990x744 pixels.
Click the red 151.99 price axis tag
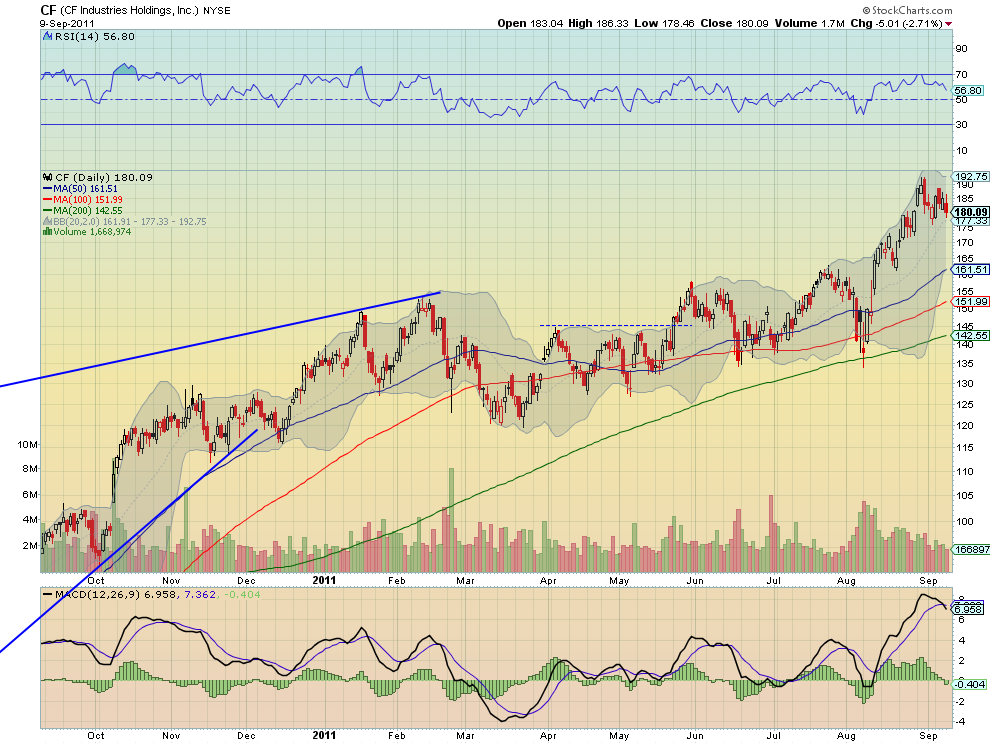click(x=971, y=302)
